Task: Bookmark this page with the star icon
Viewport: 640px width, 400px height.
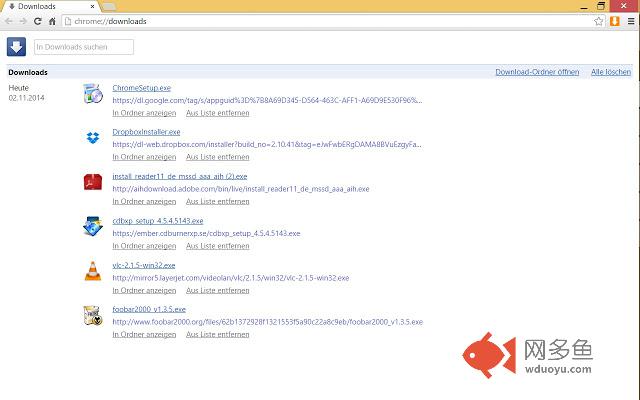Action: tap(598, 21)
